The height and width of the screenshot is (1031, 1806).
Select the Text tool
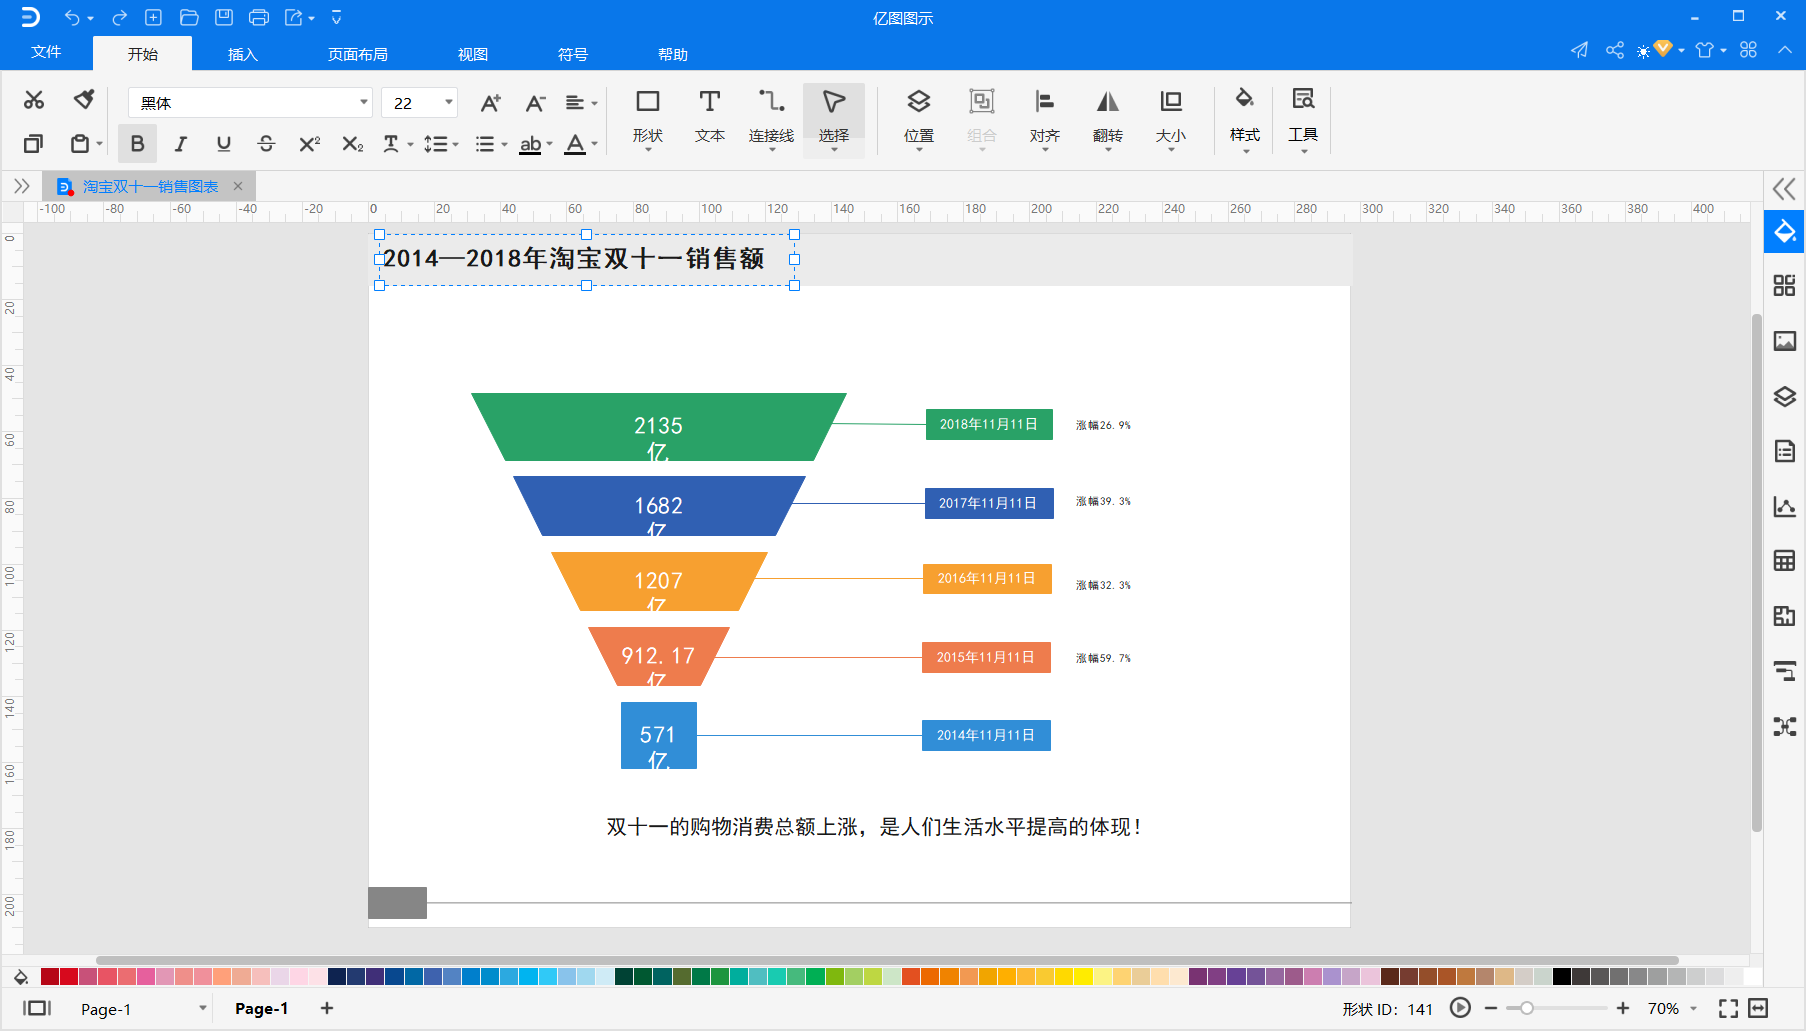point(710,118)
